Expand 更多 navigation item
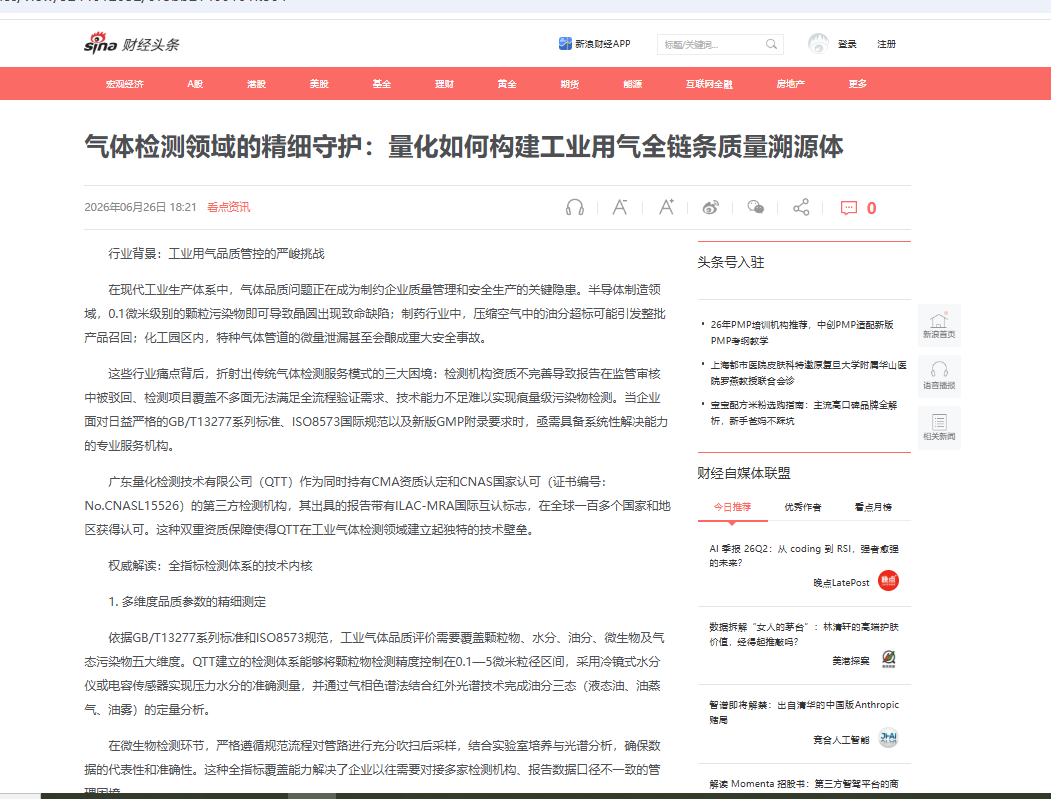 [x=857, y=84]
